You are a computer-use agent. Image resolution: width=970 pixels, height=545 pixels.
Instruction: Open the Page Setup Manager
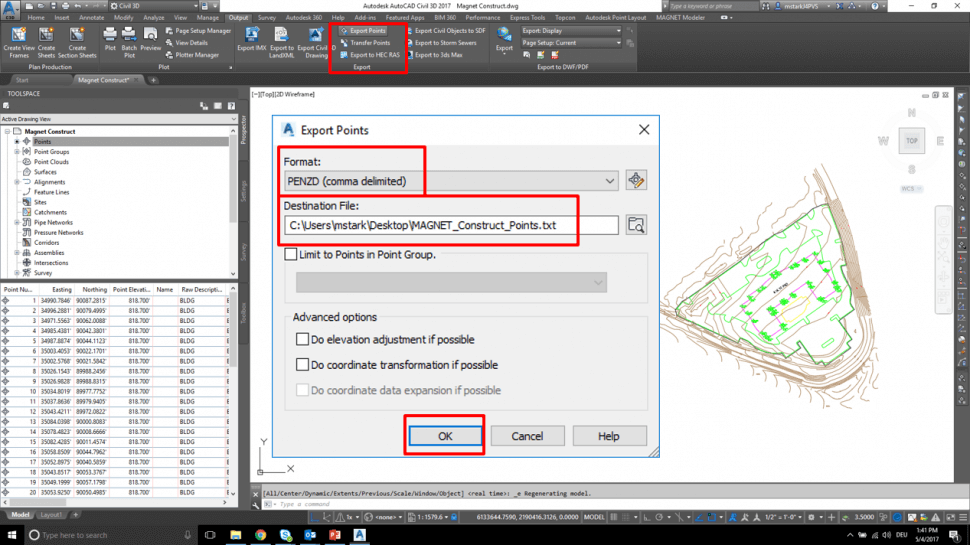198,30
